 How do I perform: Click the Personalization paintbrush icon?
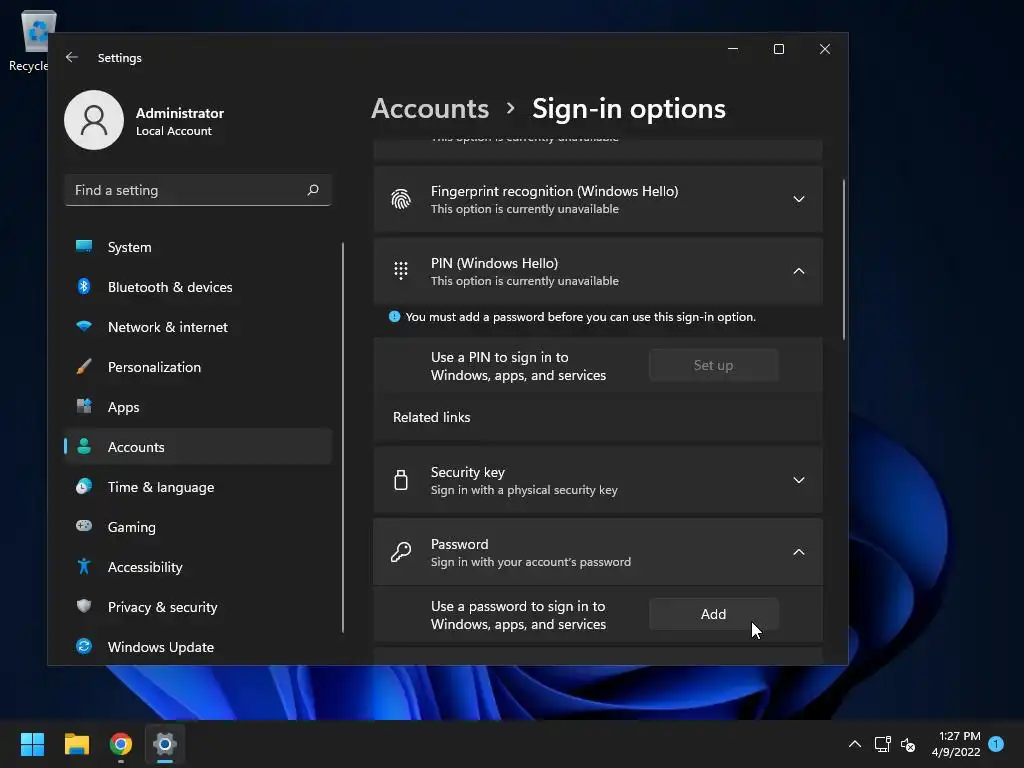84,366
